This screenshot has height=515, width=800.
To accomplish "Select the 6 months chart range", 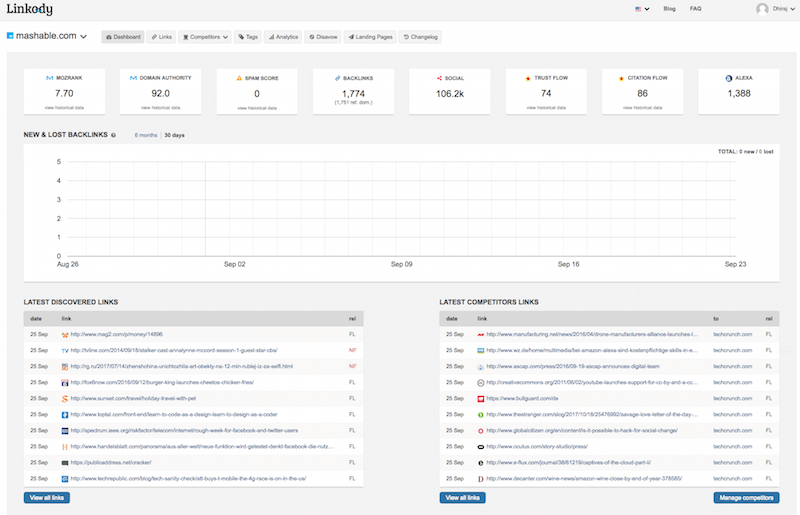I will click(x=146, y=135).
